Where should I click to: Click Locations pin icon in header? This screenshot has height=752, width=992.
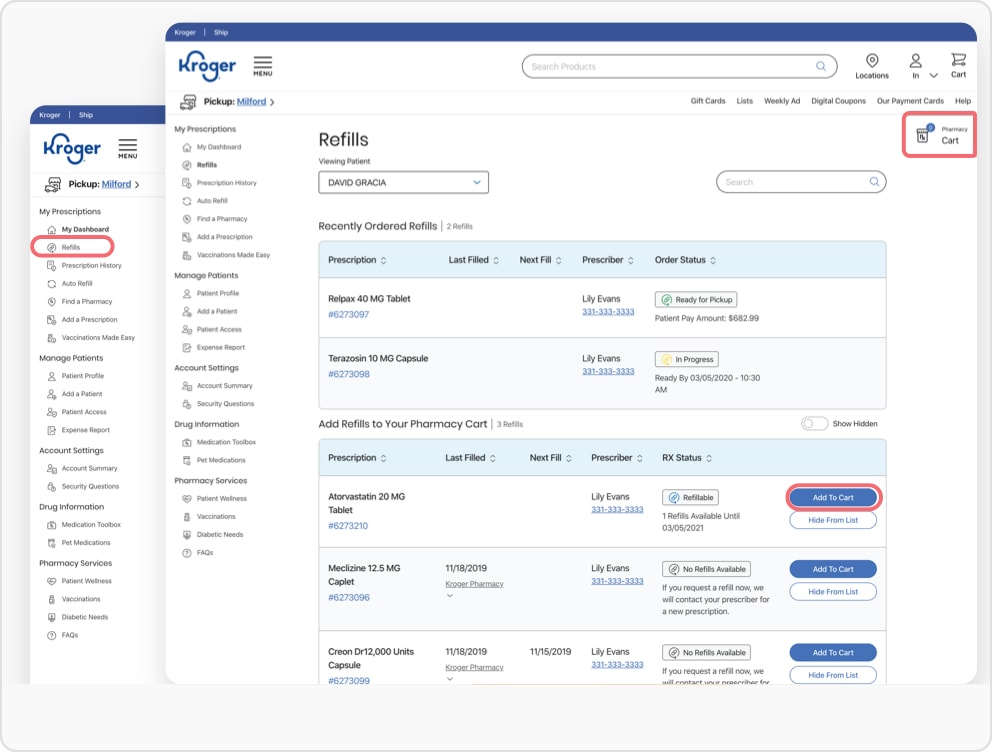point(872,61)
